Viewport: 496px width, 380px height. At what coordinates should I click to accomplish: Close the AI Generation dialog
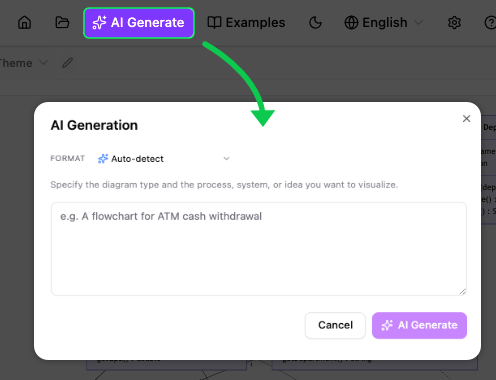point(466,119)
